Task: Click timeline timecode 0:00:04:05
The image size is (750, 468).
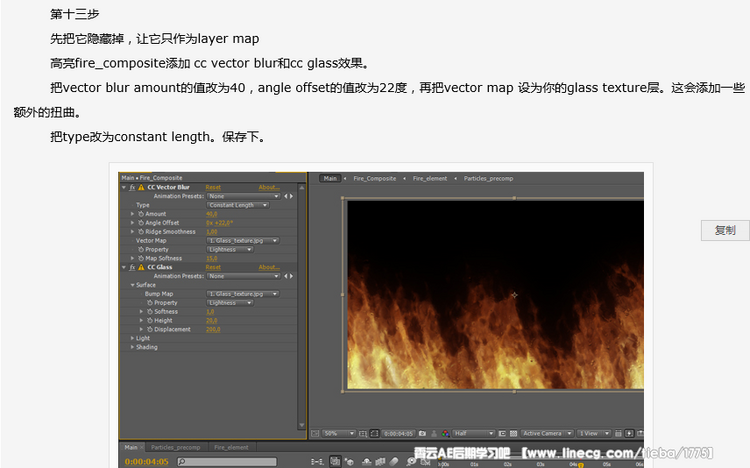Action: (146, 462)
